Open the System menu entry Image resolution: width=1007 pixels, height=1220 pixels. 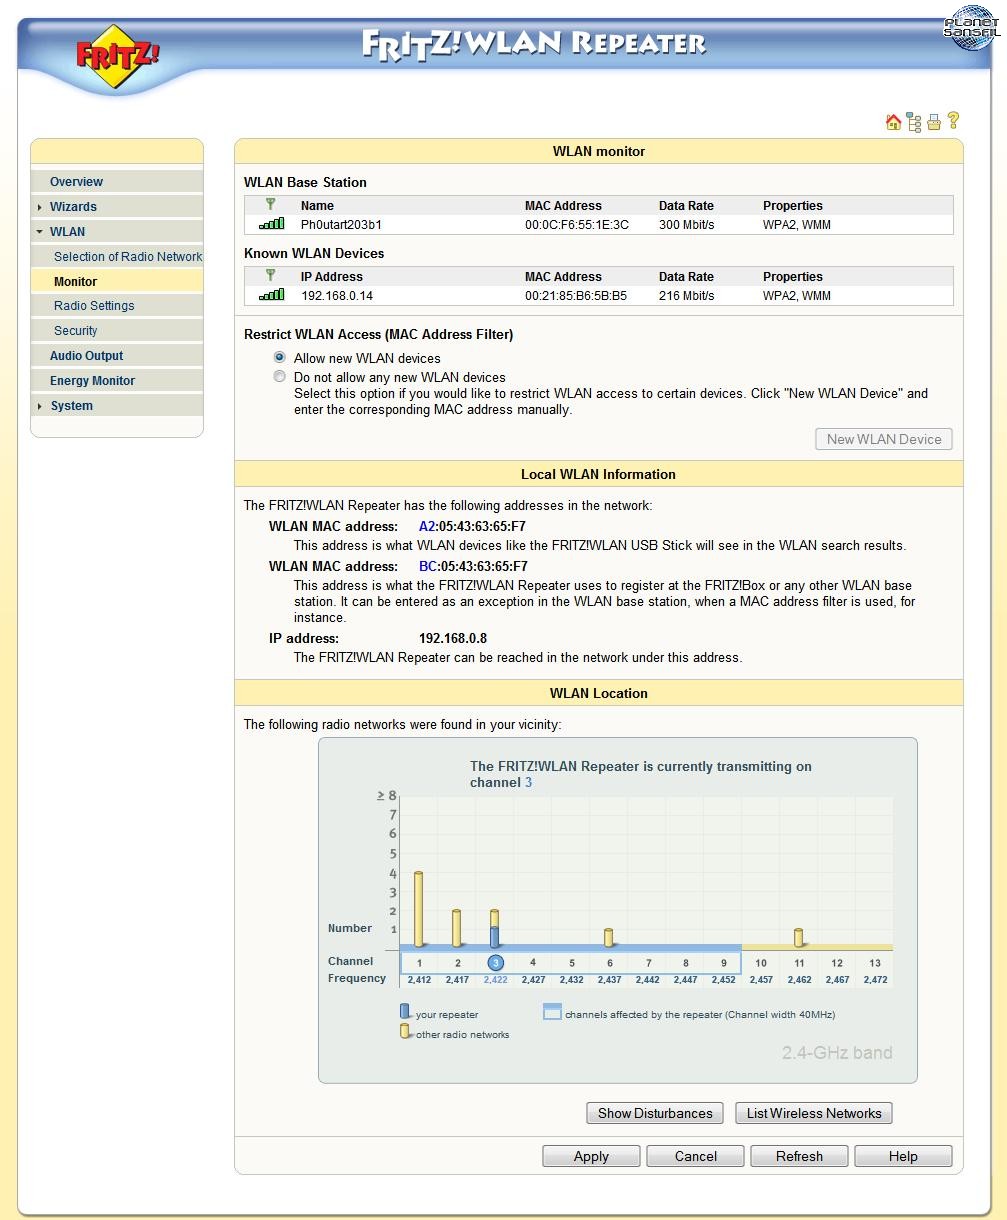point(71,406)
